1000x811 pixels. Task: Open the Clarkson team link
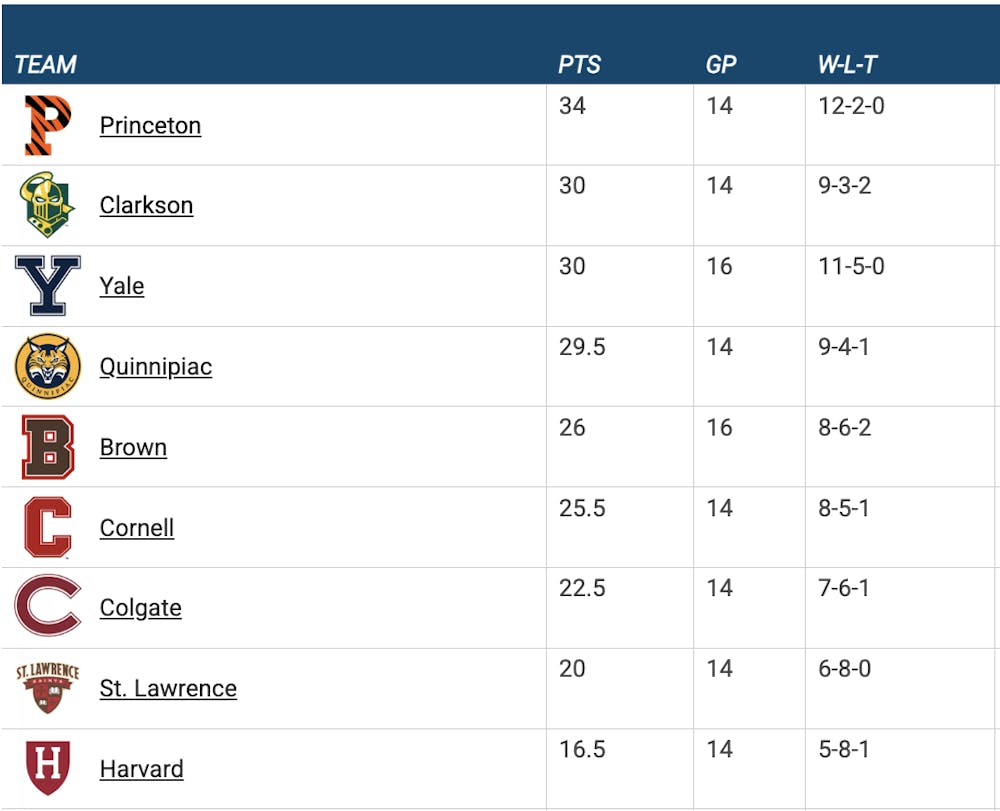146,205
